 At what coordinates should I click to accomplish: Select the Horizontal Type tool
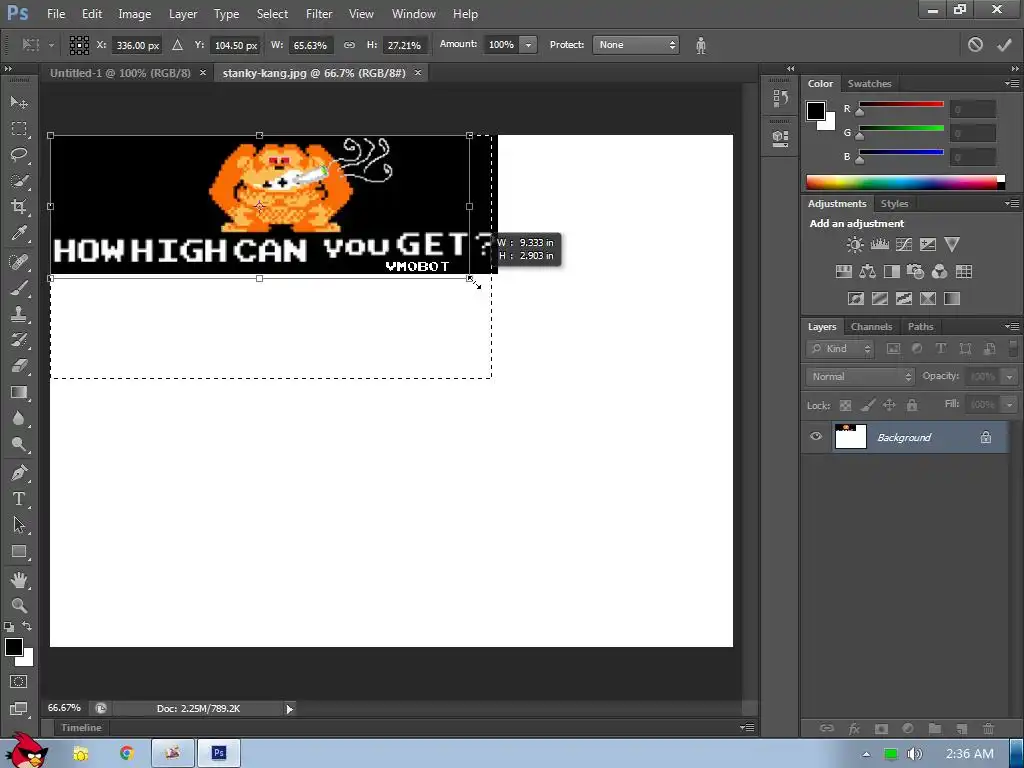coord(18,499)
